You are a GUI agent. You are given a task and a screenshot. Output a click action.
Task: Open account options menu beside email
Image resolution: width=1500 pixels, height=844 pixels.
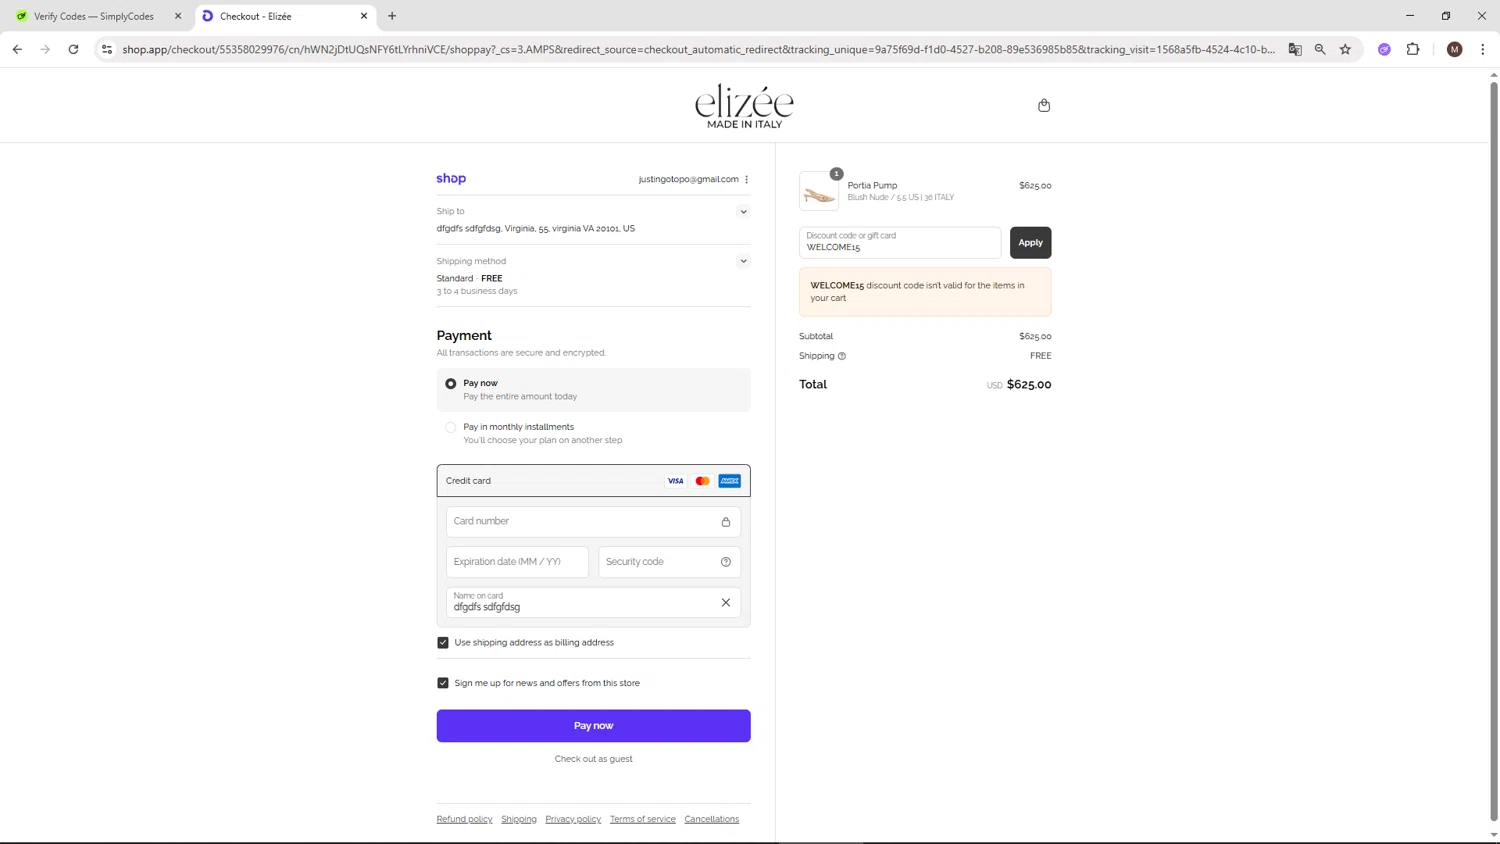coord(747,180)
